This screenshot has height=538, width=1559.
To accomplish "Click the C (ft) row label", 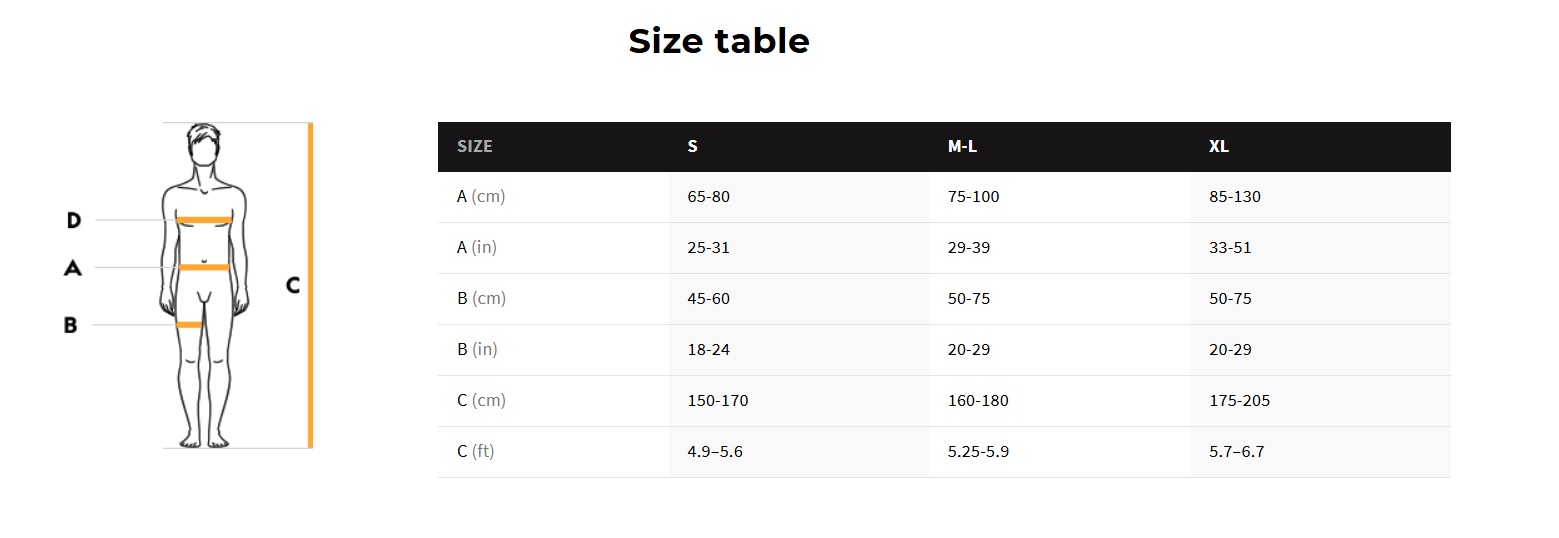I will tap(476, 452).
